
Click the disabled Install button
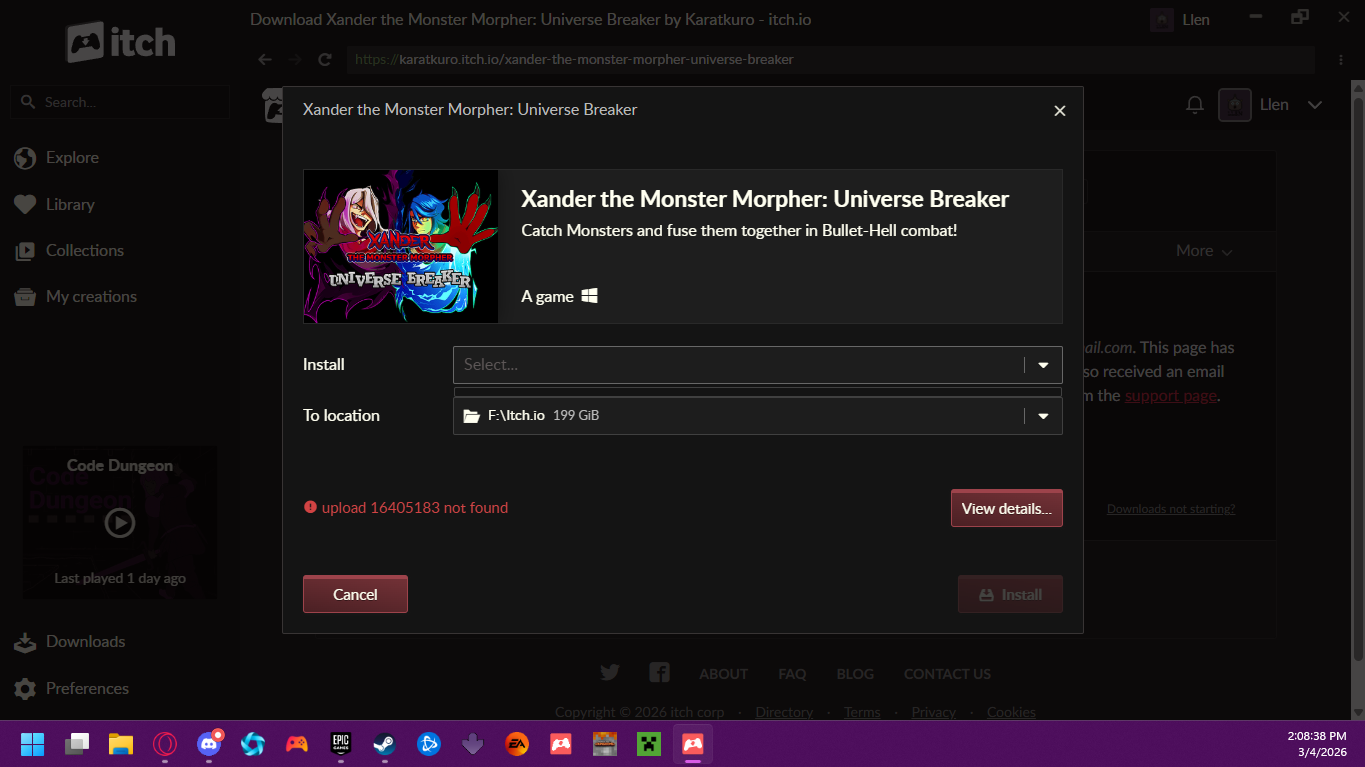click(x=1010, y=594)
